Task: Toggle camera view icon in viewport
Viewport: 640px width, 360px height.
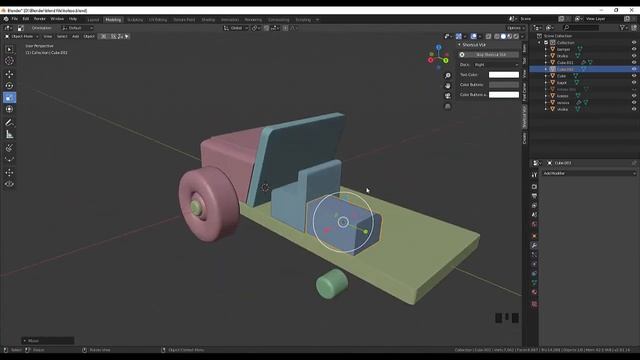Action: pos(448,96)
